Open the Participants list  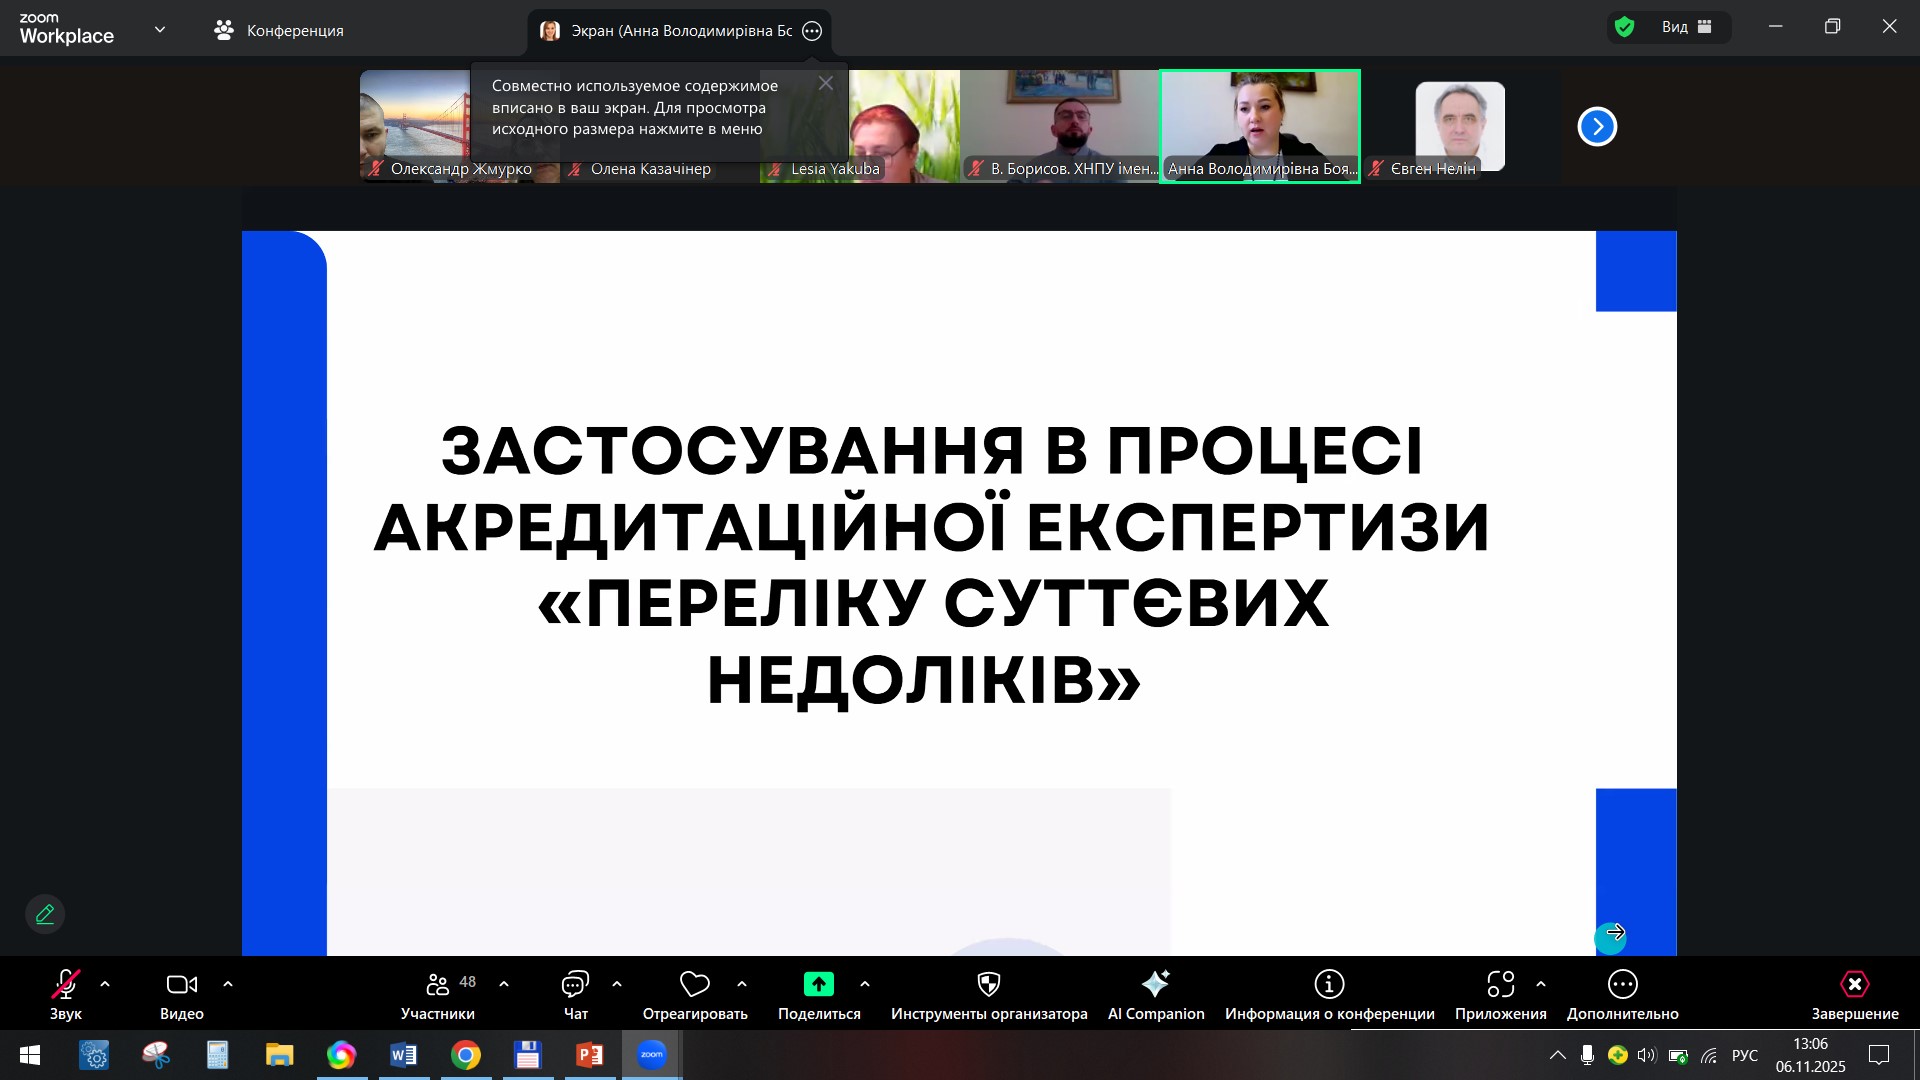pyautogui.click(x=438, y=985)
